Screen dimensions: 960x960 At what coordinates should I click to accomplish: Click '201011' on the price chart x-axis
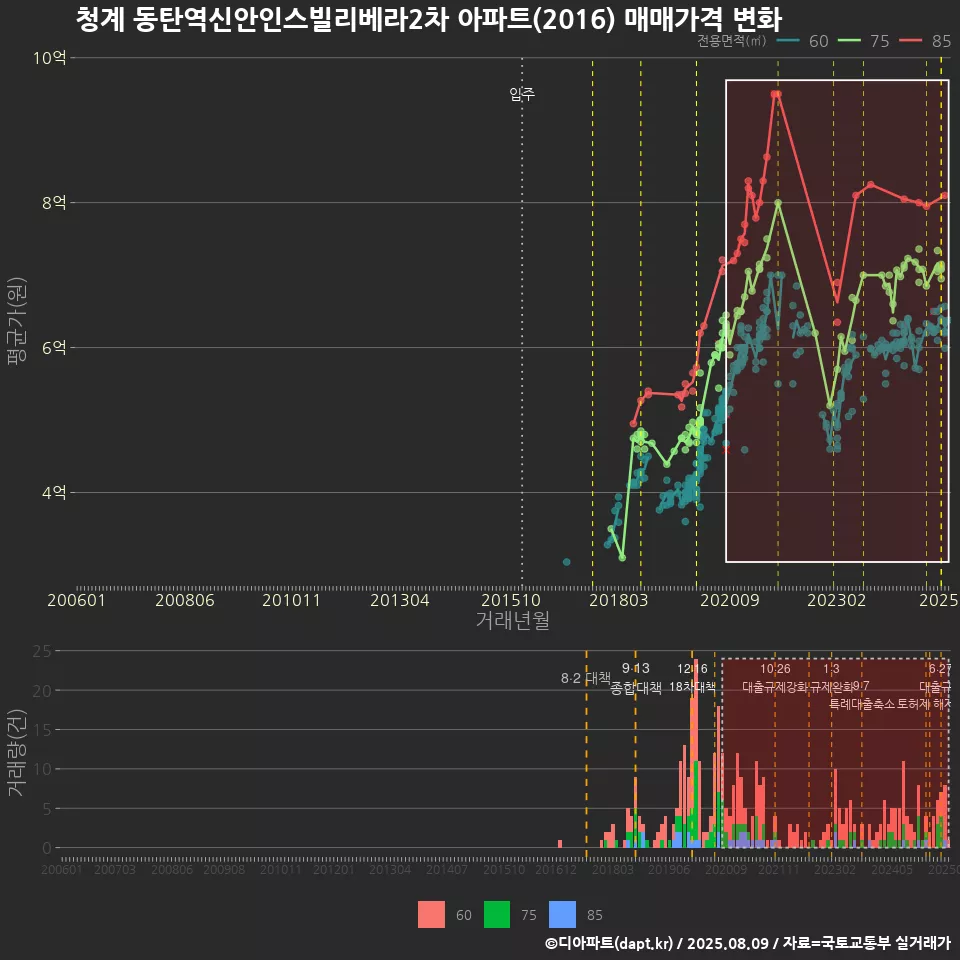click(291, 600)
